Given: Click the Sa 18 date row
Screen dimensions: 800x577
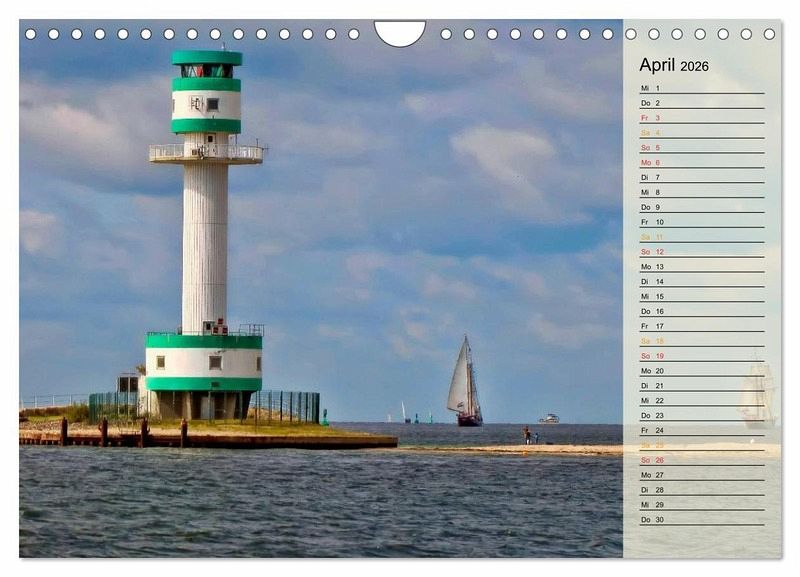Looking at the screenshot, I should click(700, 341).
